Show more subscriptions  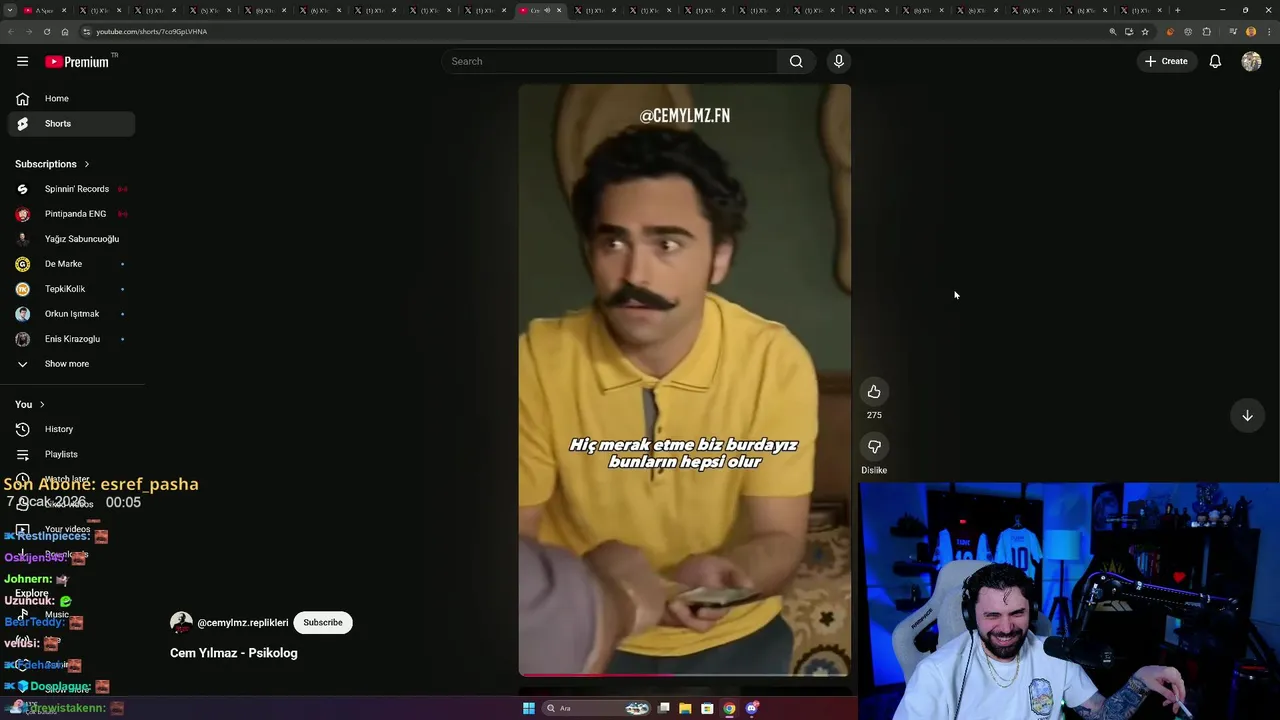pyautogui.click(x=67, y=364)
